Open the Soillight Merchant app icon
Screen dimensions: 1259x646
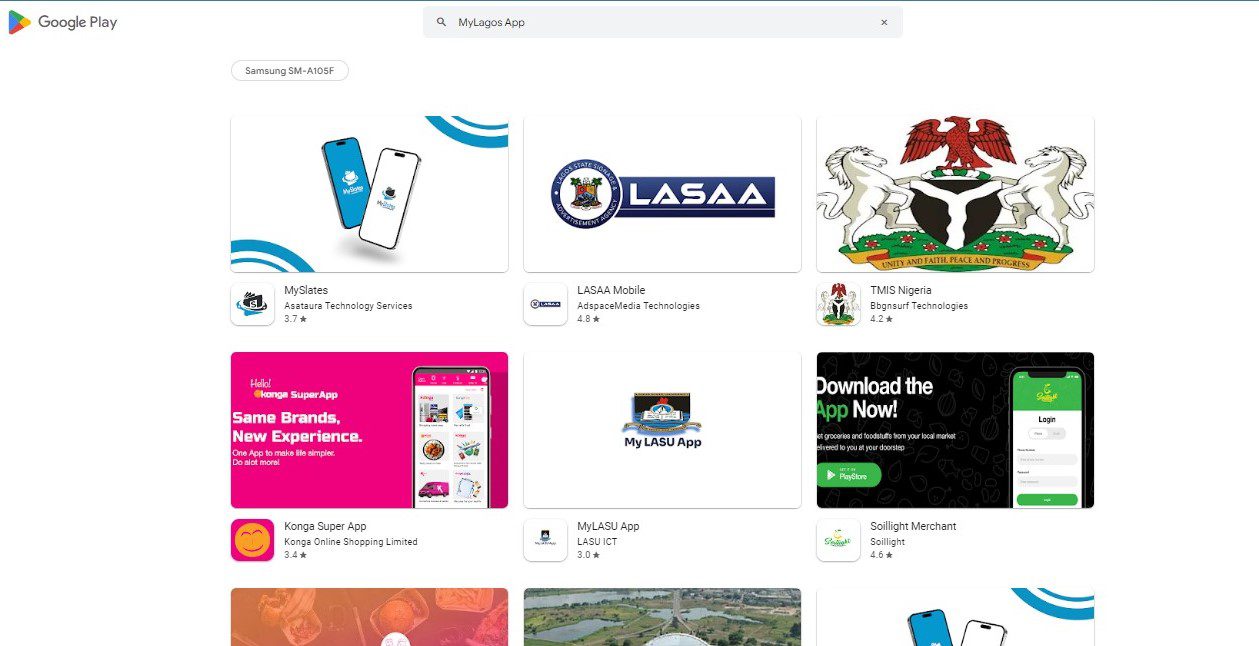click(838, 540)
